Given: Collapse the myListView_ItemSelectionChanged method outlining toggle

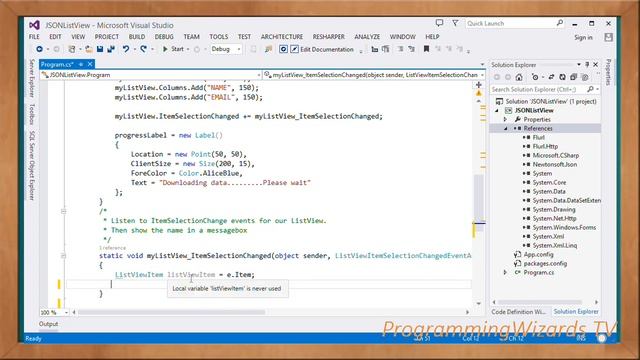Looking at the screenshot, I should 63,256.
